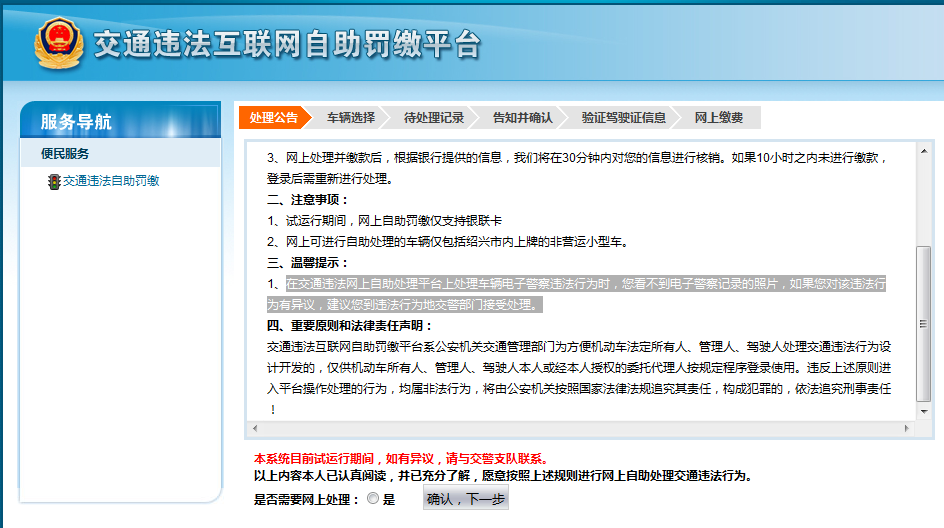This screenshot has height=528, width=944.
Task: Click the traffic light icon in sidebar
Action: click(x=53, y=182)
